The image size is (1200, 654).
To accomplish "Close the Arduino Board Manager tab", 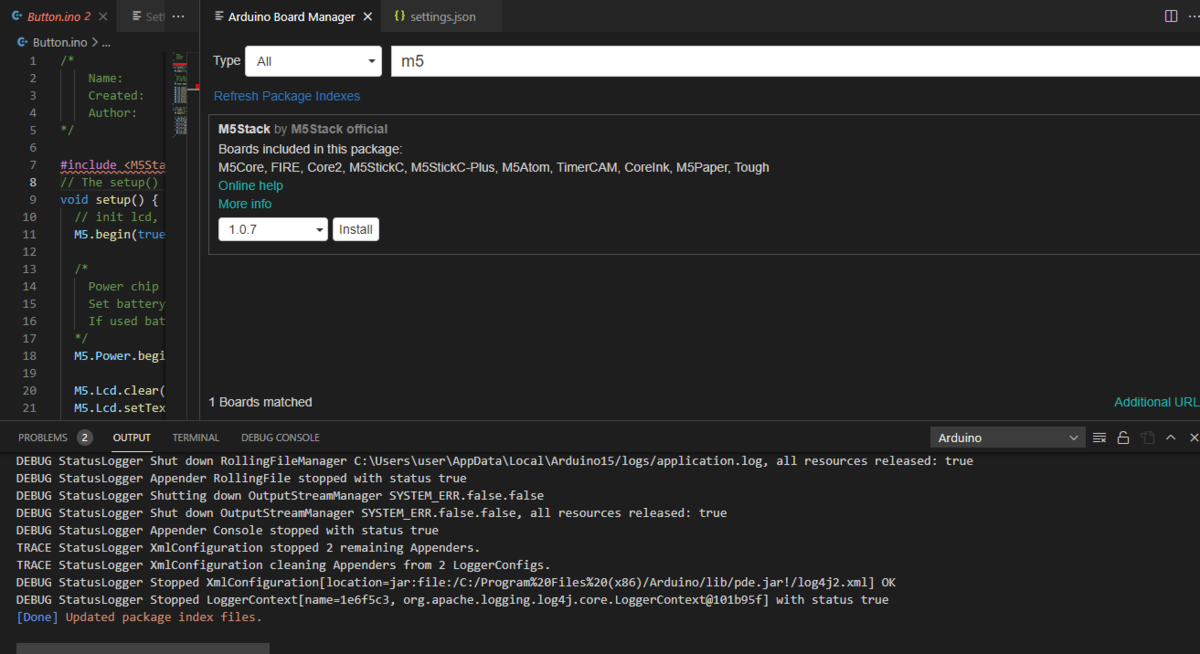I will [368, 17].
